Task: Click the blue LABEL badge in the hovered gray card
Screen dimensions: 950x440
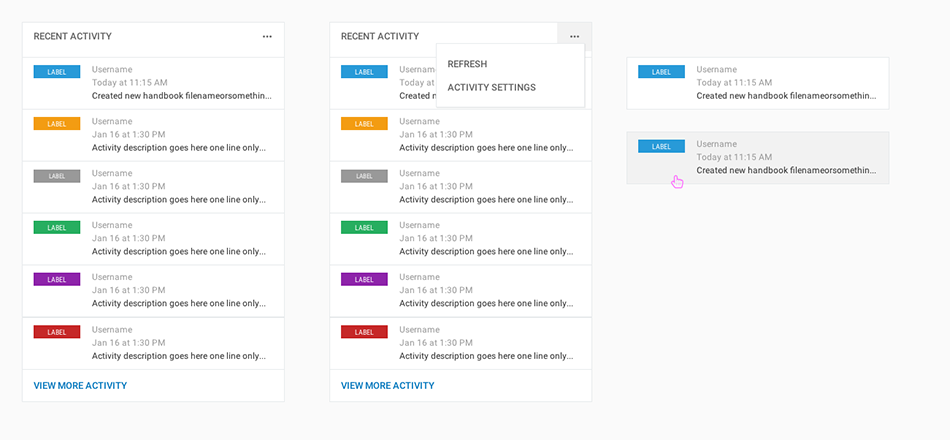Action: point(661,147)
